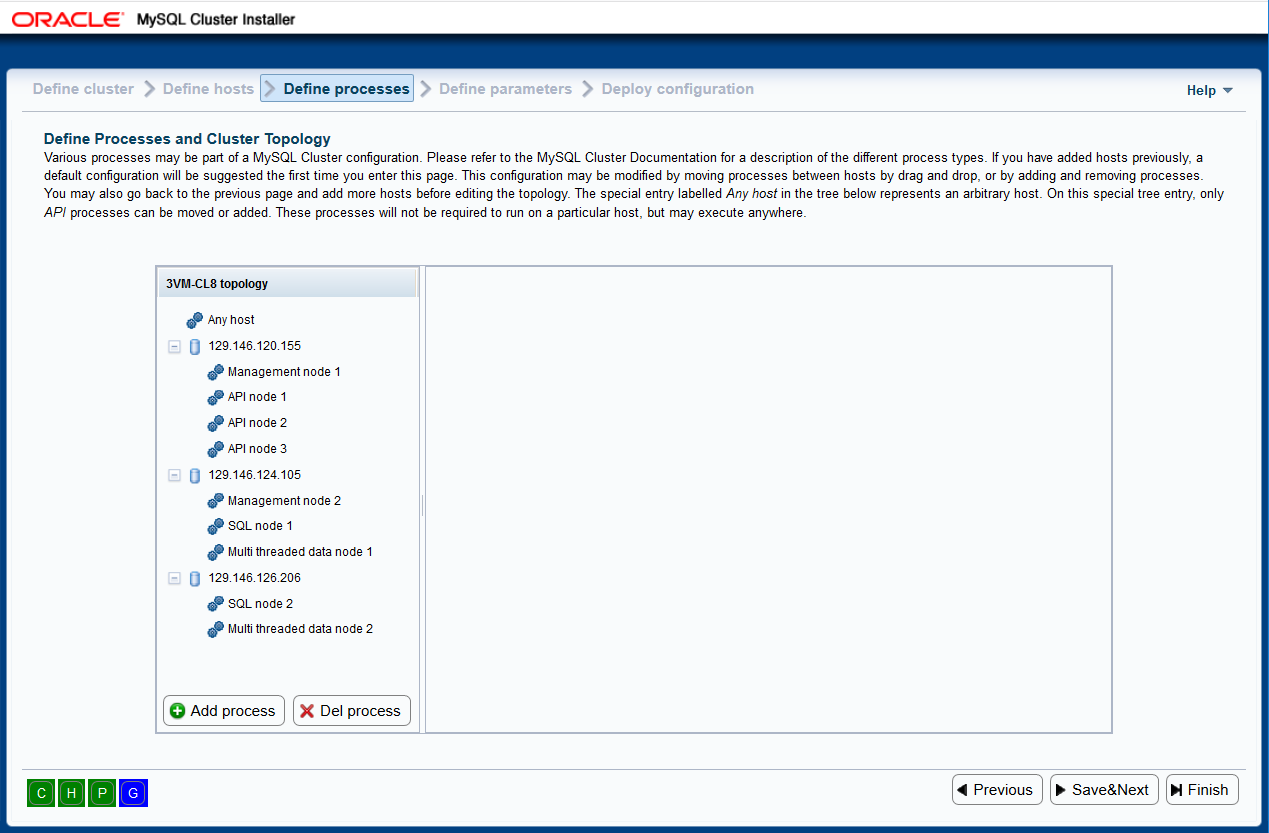Click the Management node 2 gear icon

pyautogui.click(x=215, y=501)
